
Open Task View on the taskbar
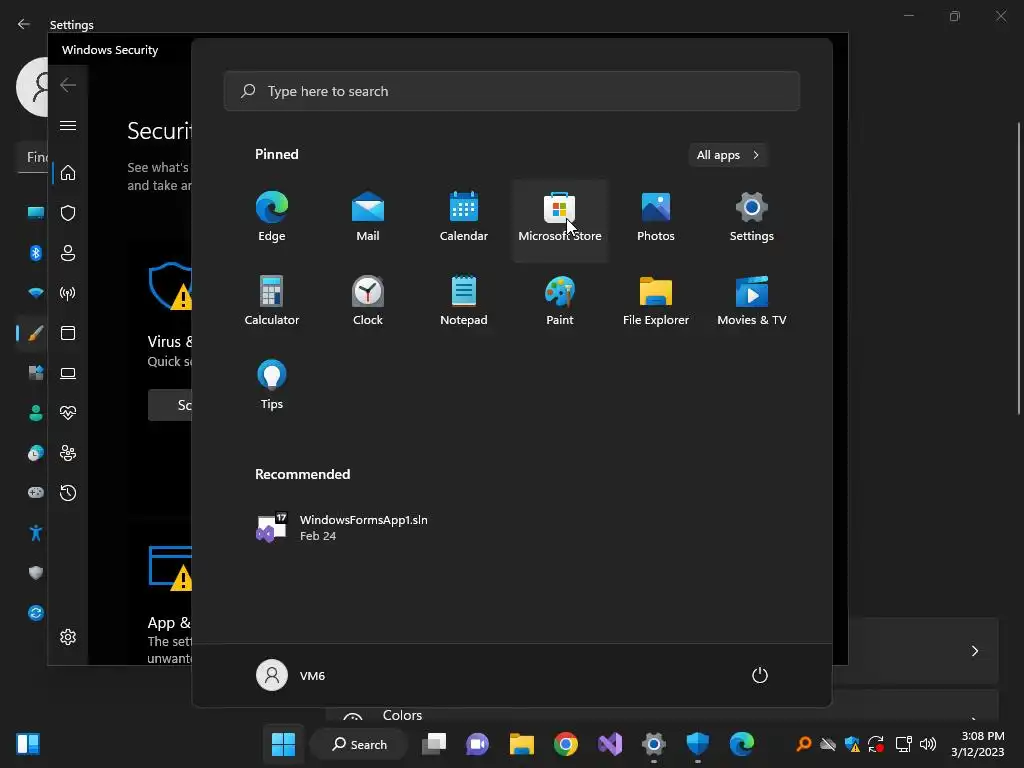434,744
